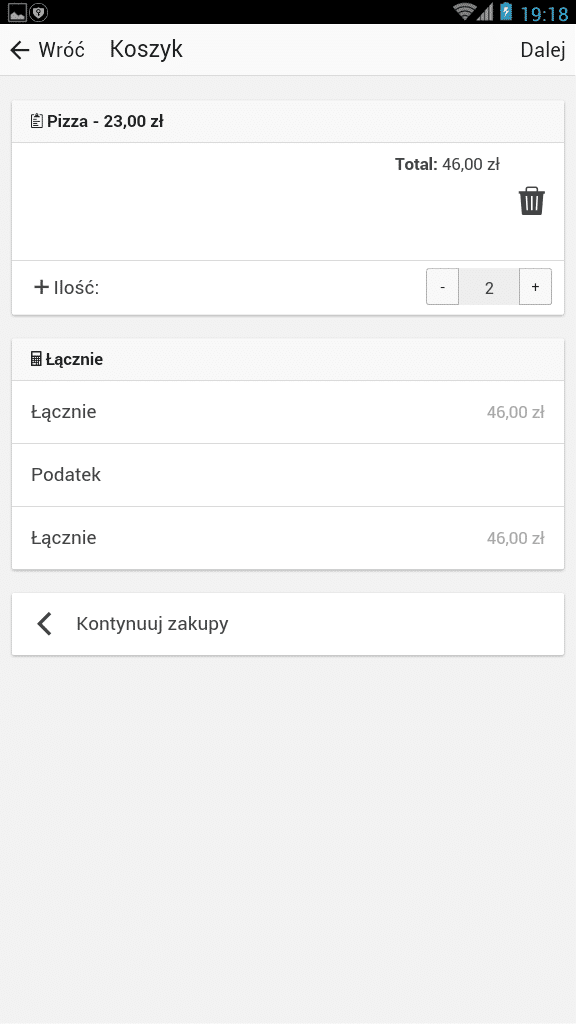Viewport: 576px width, 1024px height.
Task: Tap the back arrow icon
Action: [x=20, y=50]
